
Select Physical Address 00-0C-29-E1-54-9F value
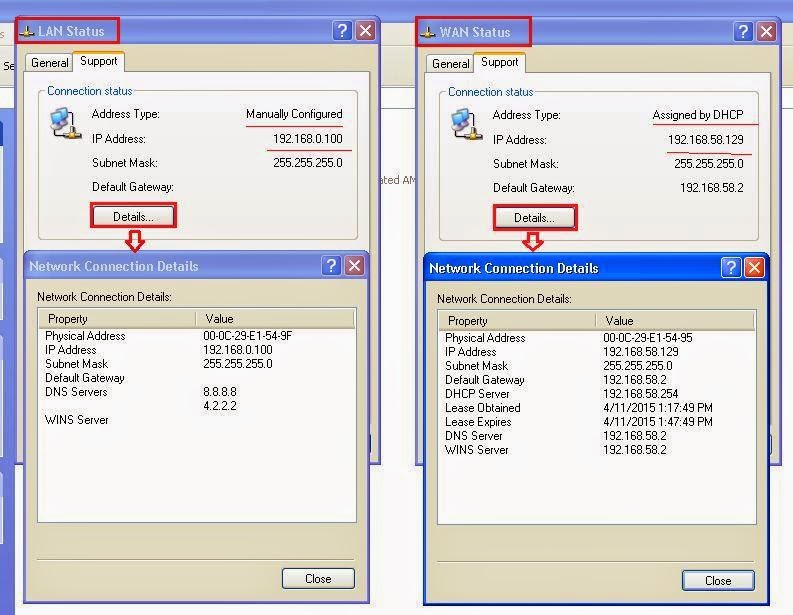coord(248,336)
